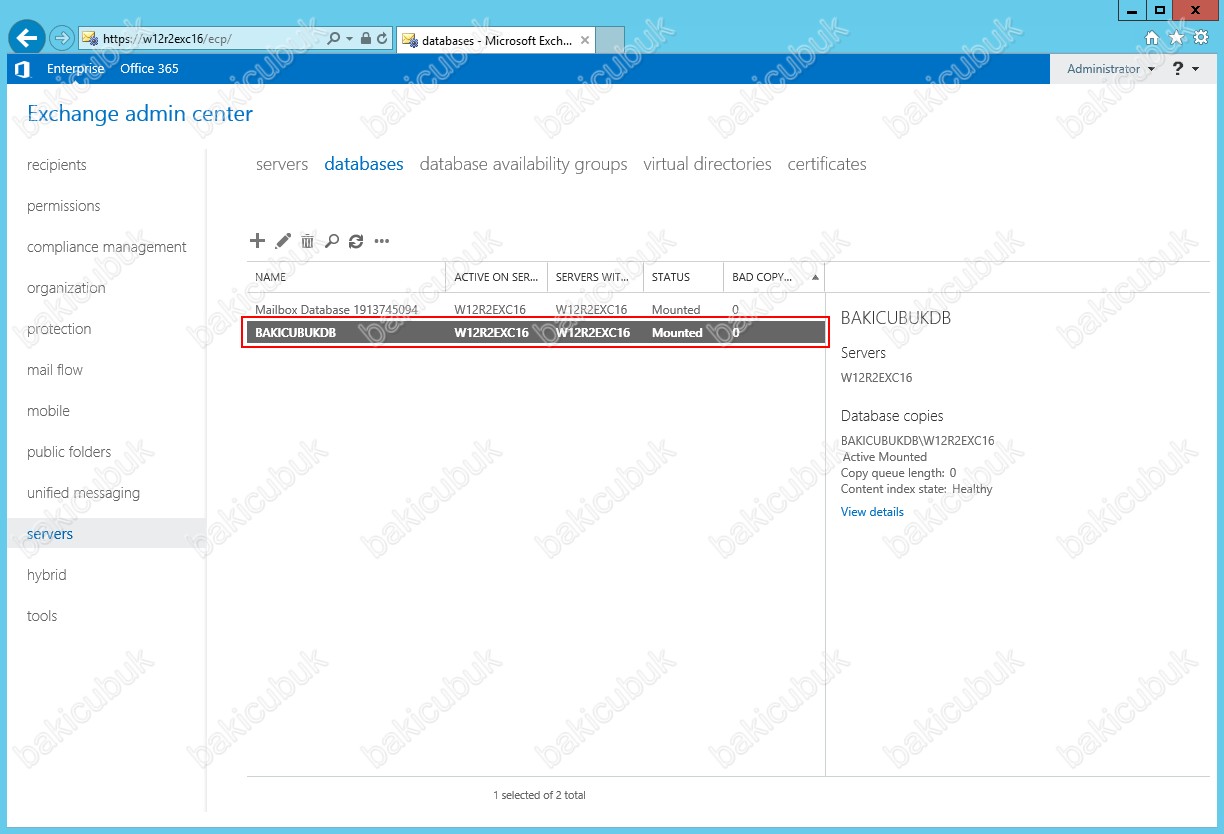Go forward with browser forward arrow

tap(61, 38)
